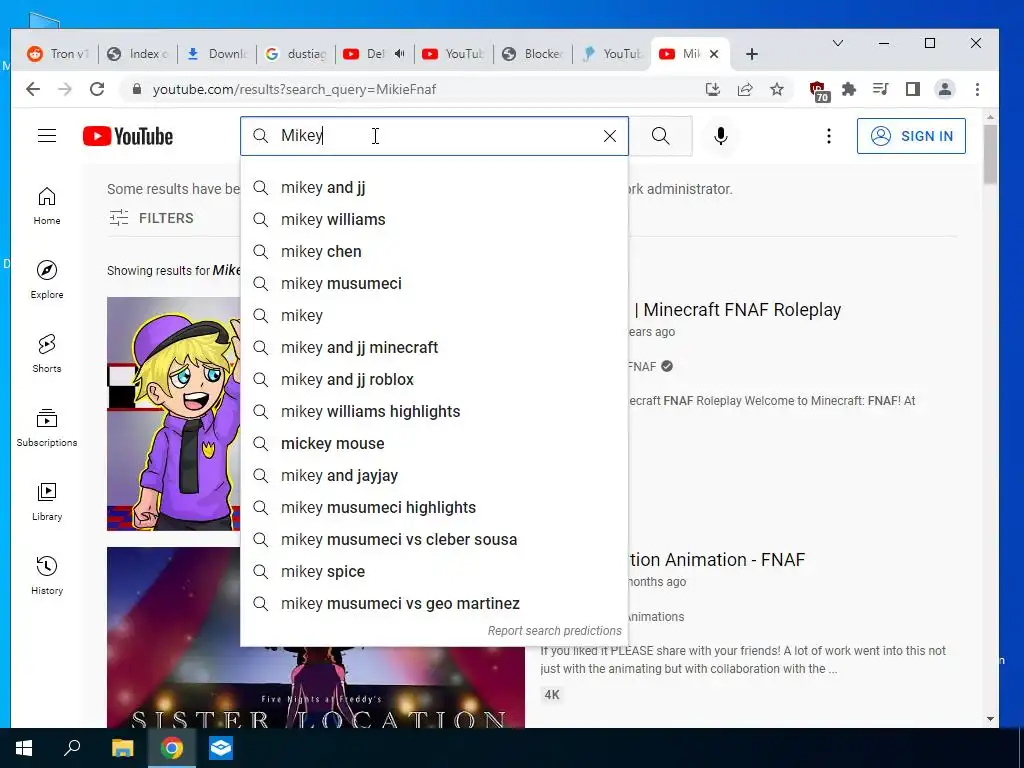The width and height of the screenshot is (1024, 768).
Task: Select 'mikey and jayjay' suggestion
Action: 434,475
